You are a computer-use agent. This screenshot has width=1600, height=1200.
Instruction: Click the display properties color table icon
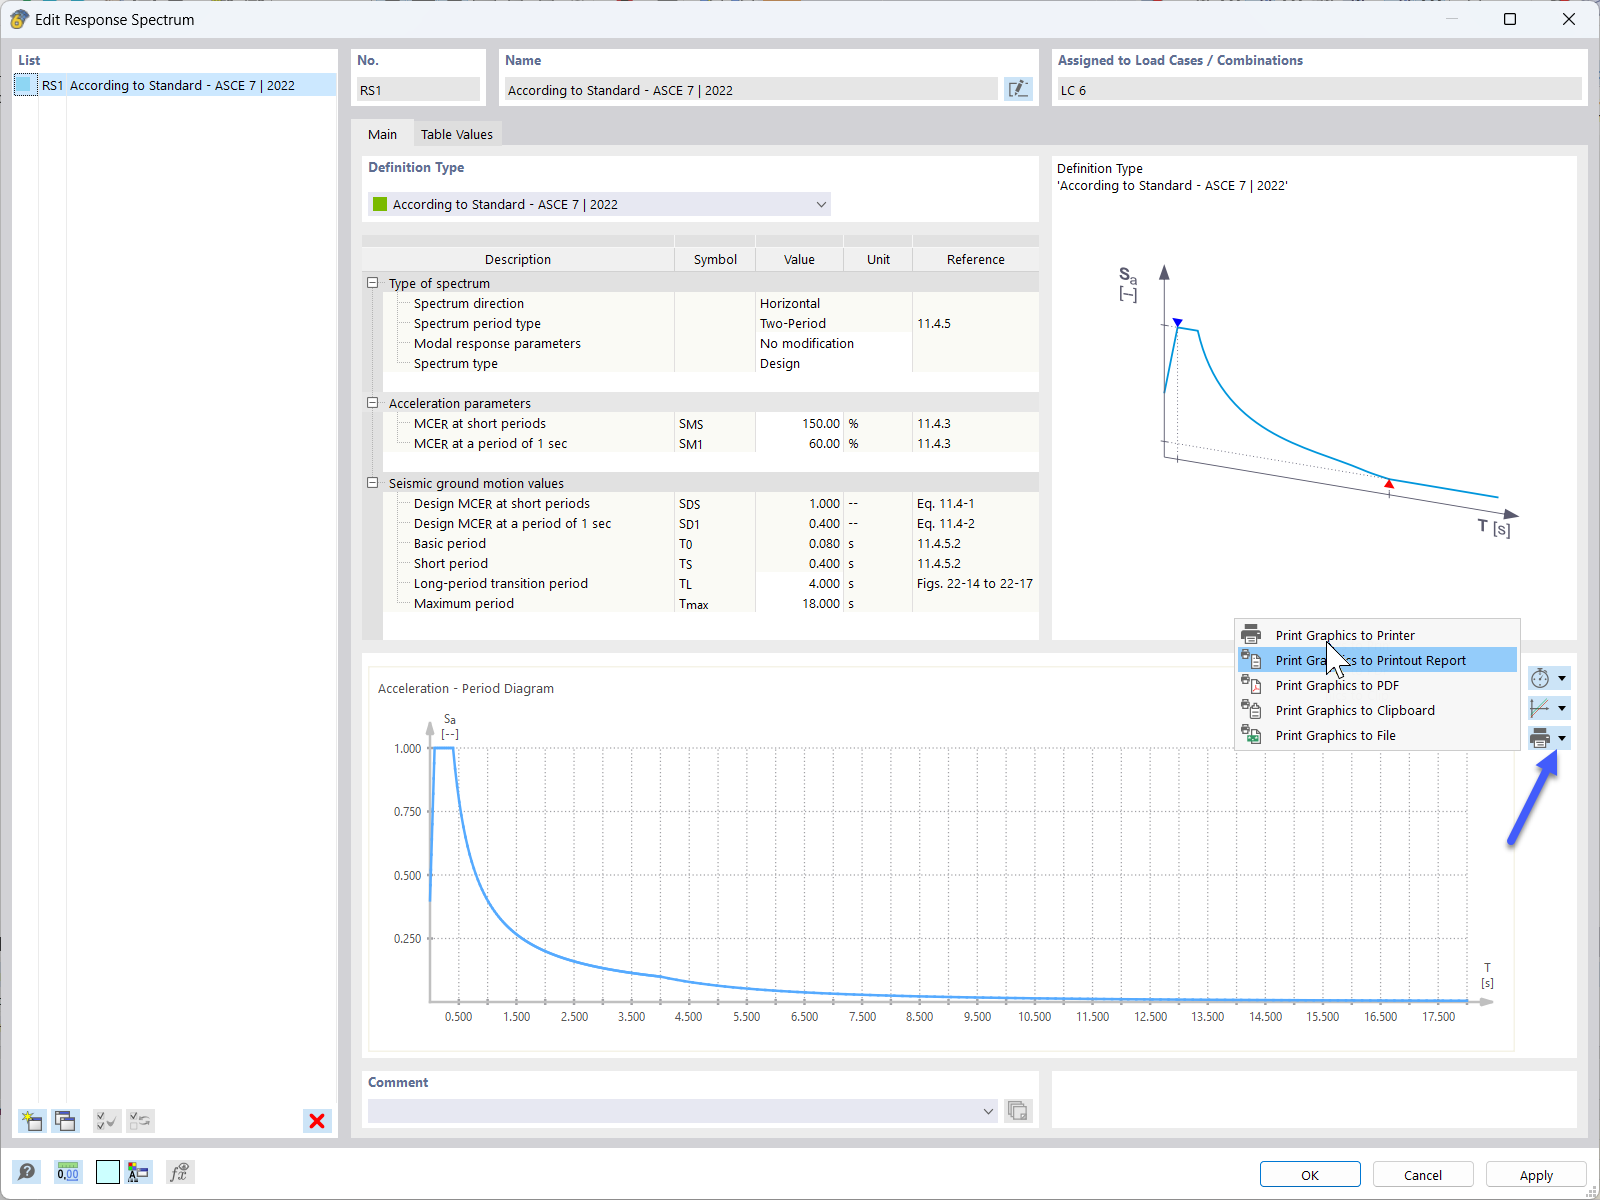point(139,1172)
